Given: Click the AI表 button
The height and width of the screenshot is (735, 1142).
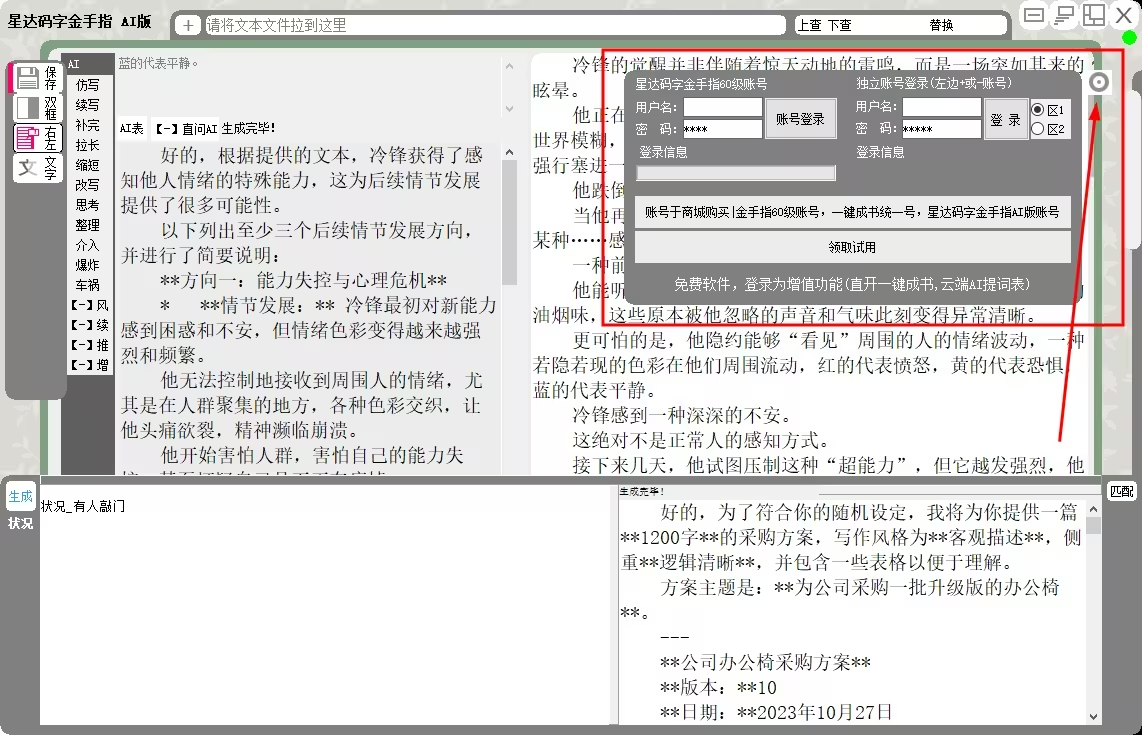Looking at the screenshot, I should 132,129.
